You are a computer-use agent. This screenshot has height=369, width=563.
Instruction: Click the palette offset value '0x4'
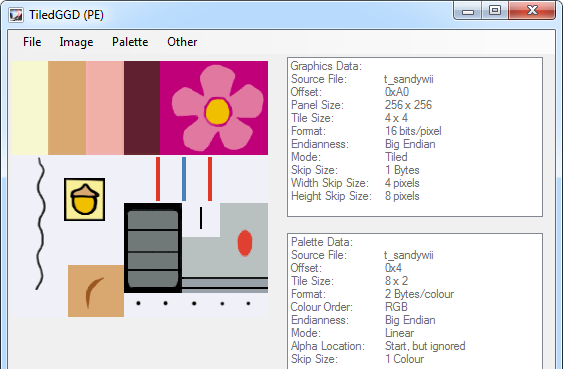393,268
